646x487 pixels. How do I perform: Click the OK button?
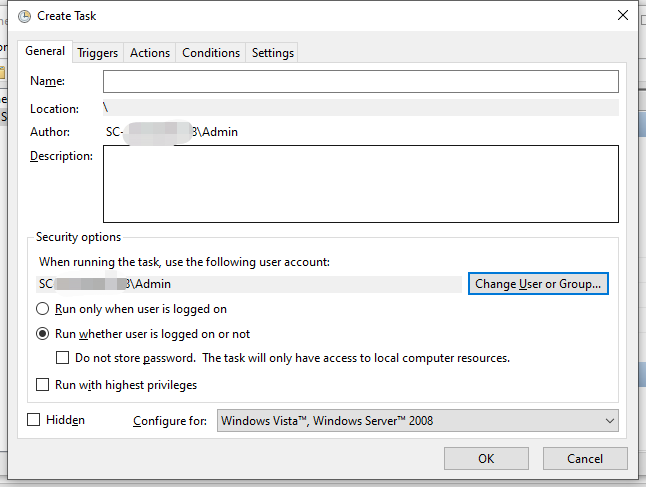point(486,459)
